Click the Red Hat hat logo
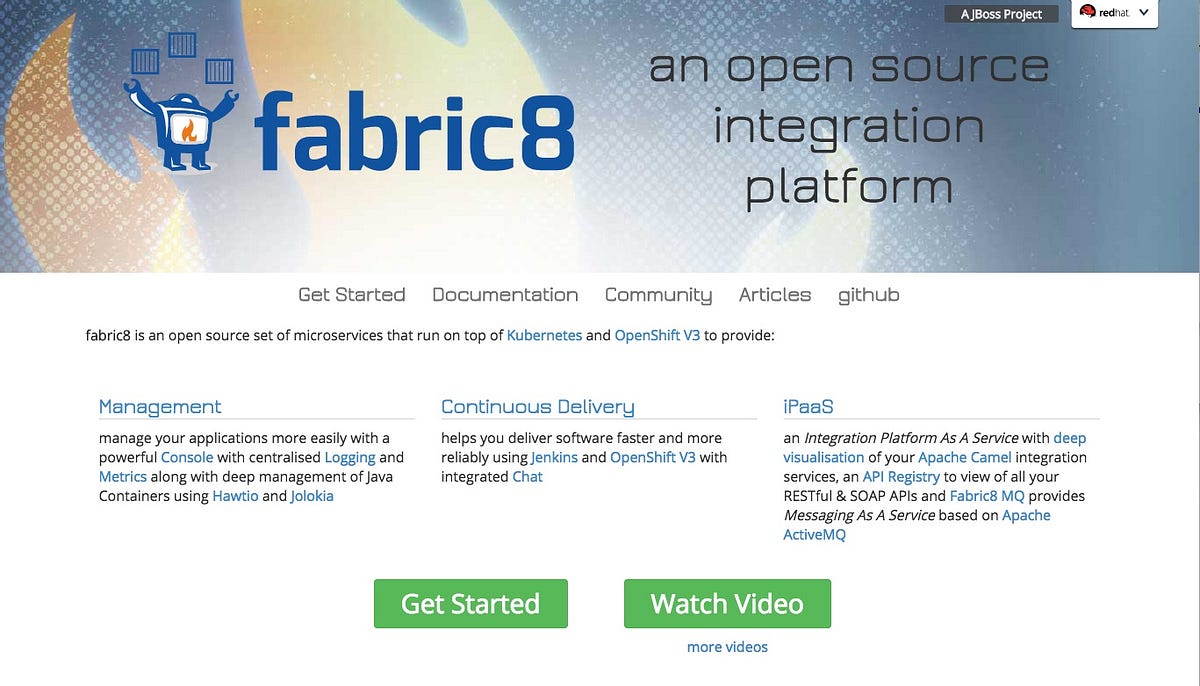The height and width of the screenshot is (686, 1200). click(1088, 13)
